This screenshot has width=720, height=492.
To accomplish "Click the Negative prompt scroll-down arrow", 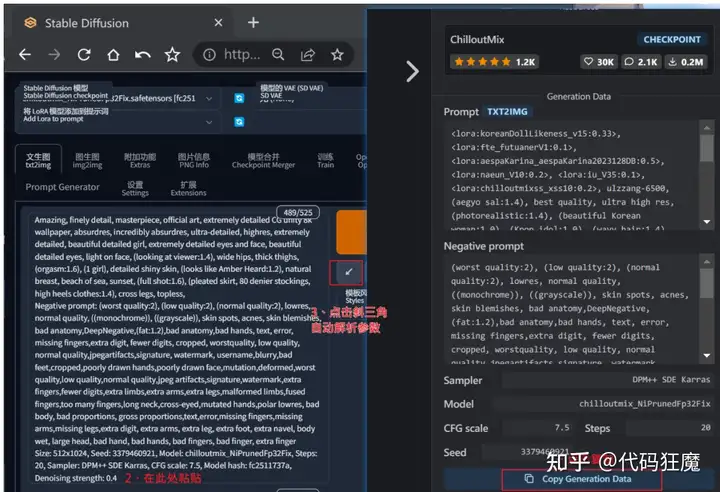I will [x=707, y=356].
